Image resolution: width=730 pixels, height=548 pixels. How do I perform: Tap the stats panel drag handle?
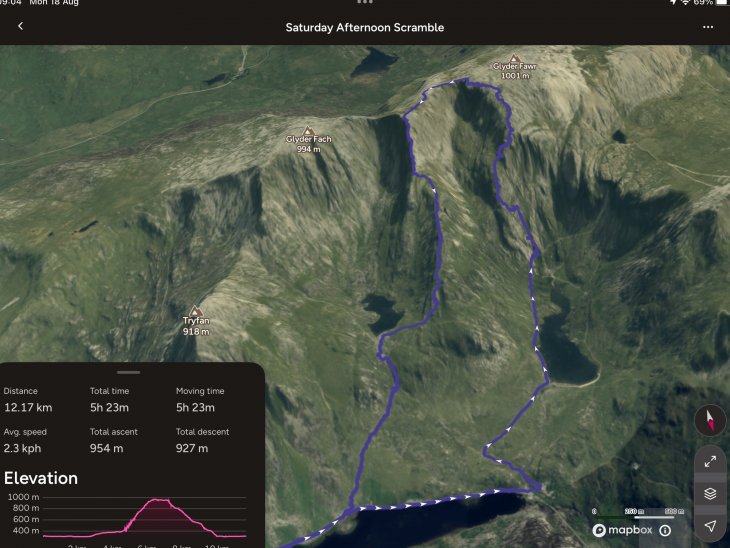point(128,372)
